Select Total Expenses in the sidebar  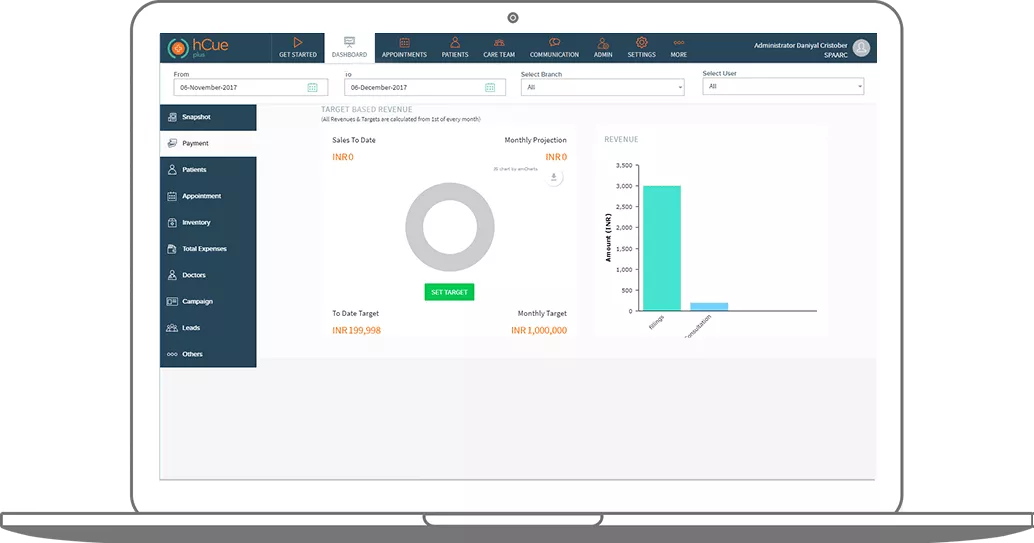[x=204, y=249]
